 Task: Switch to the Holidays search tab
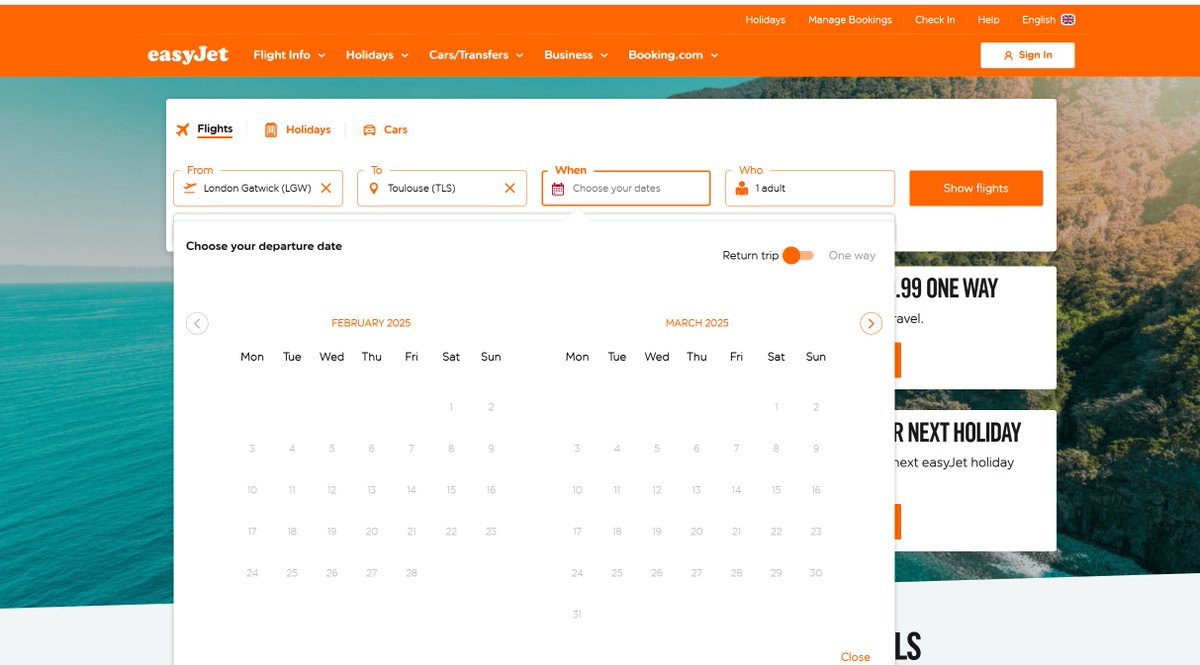click(297, 129)
